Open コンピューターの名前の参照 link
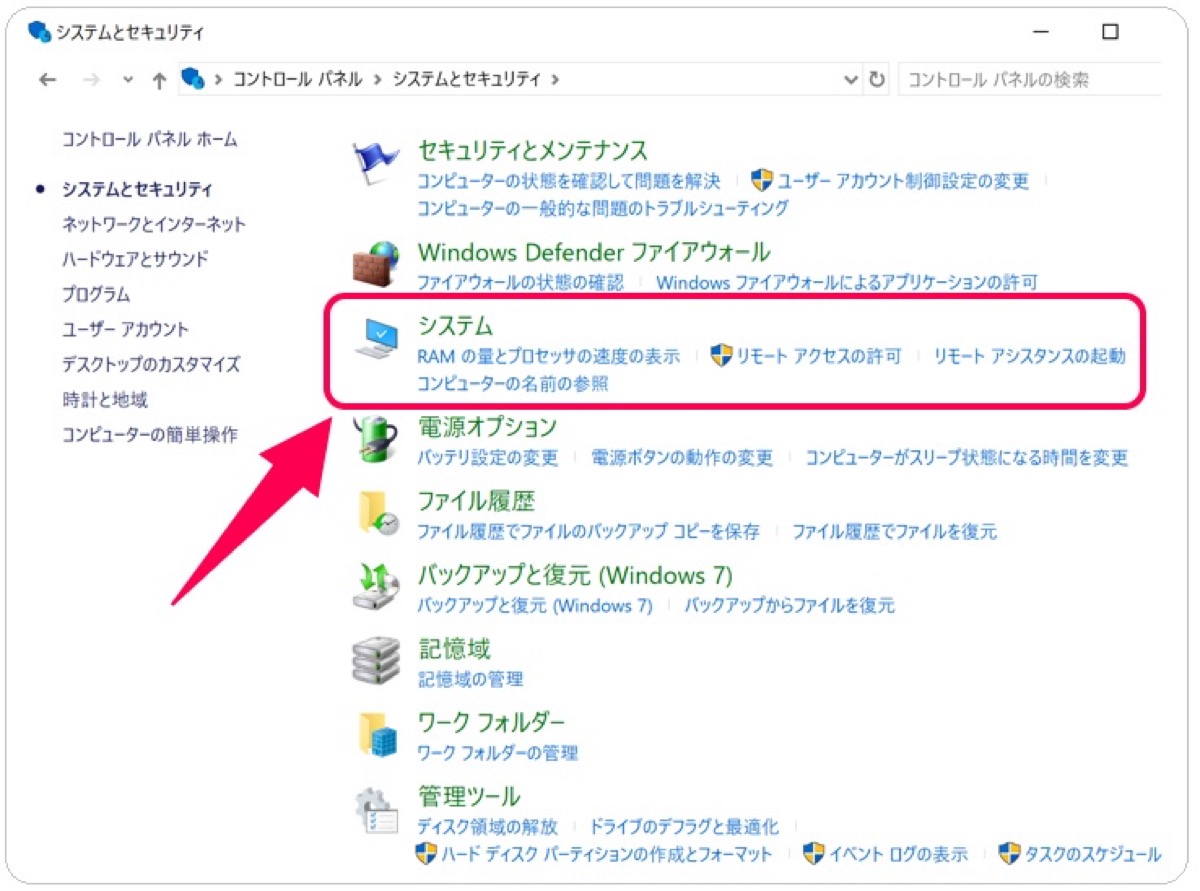1200x891 pixels. (x=513, y=384)
